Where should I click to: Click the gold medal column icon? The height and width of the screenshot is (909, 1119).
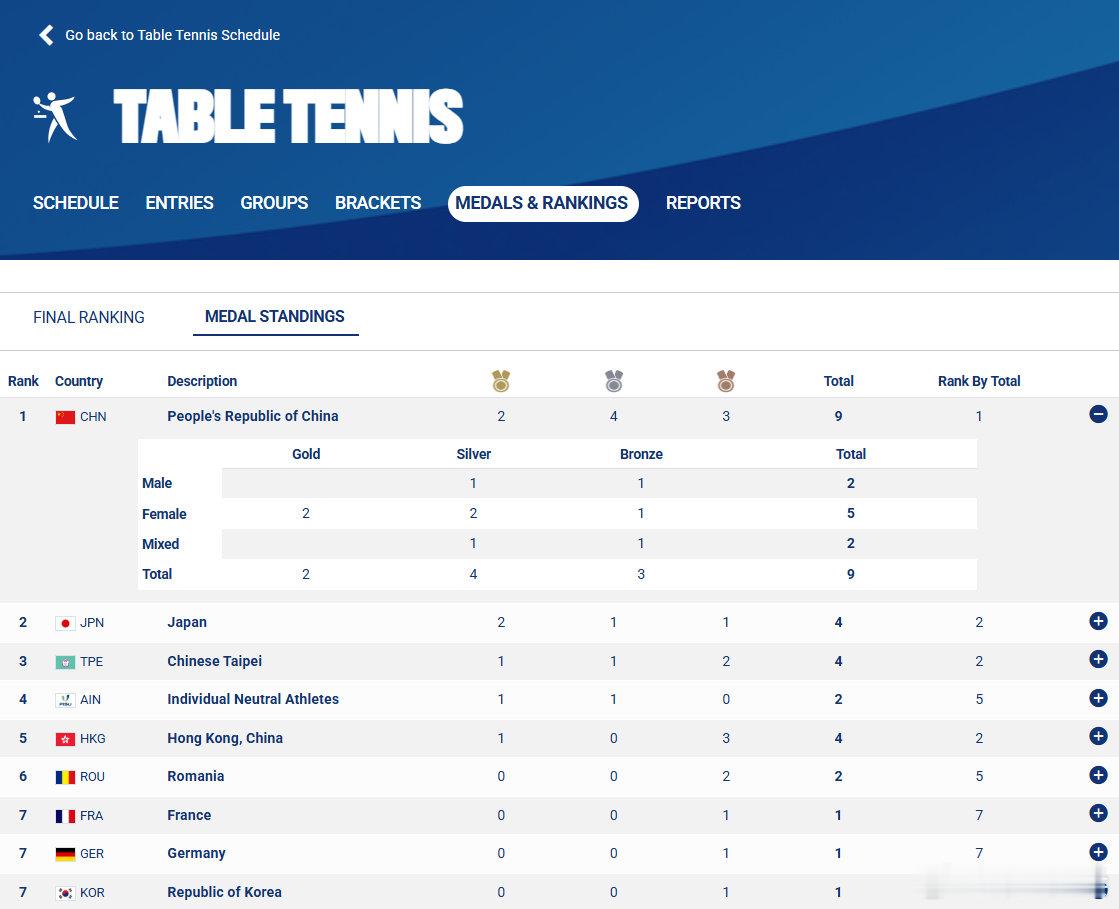501,381
